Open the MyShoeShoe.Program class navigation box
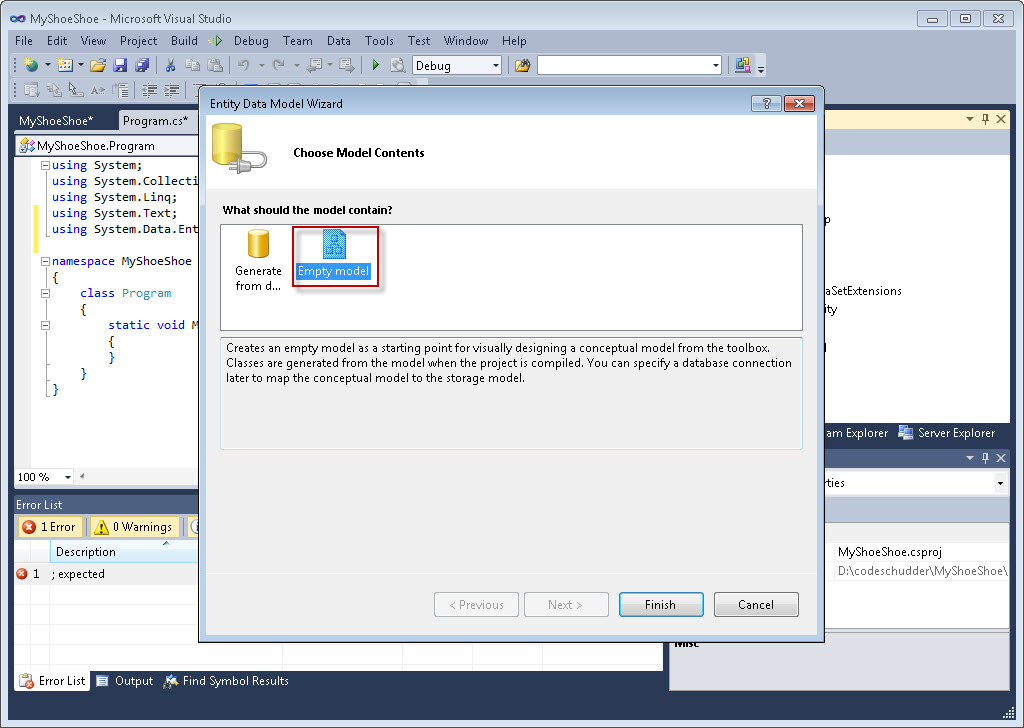The width and height of the screenshot is (1024, 728). pyautogui.click(x=107, y=146)
